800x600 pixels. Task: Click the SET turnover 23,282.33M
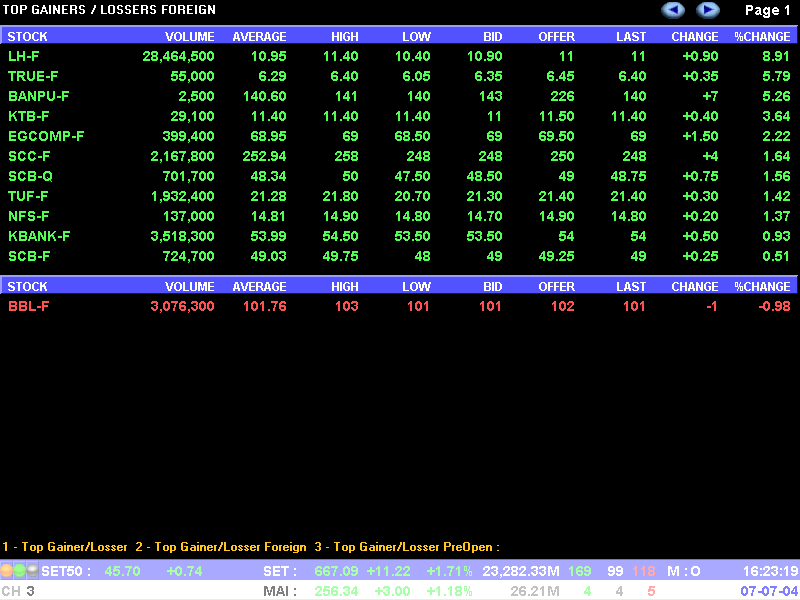[521, 571]
